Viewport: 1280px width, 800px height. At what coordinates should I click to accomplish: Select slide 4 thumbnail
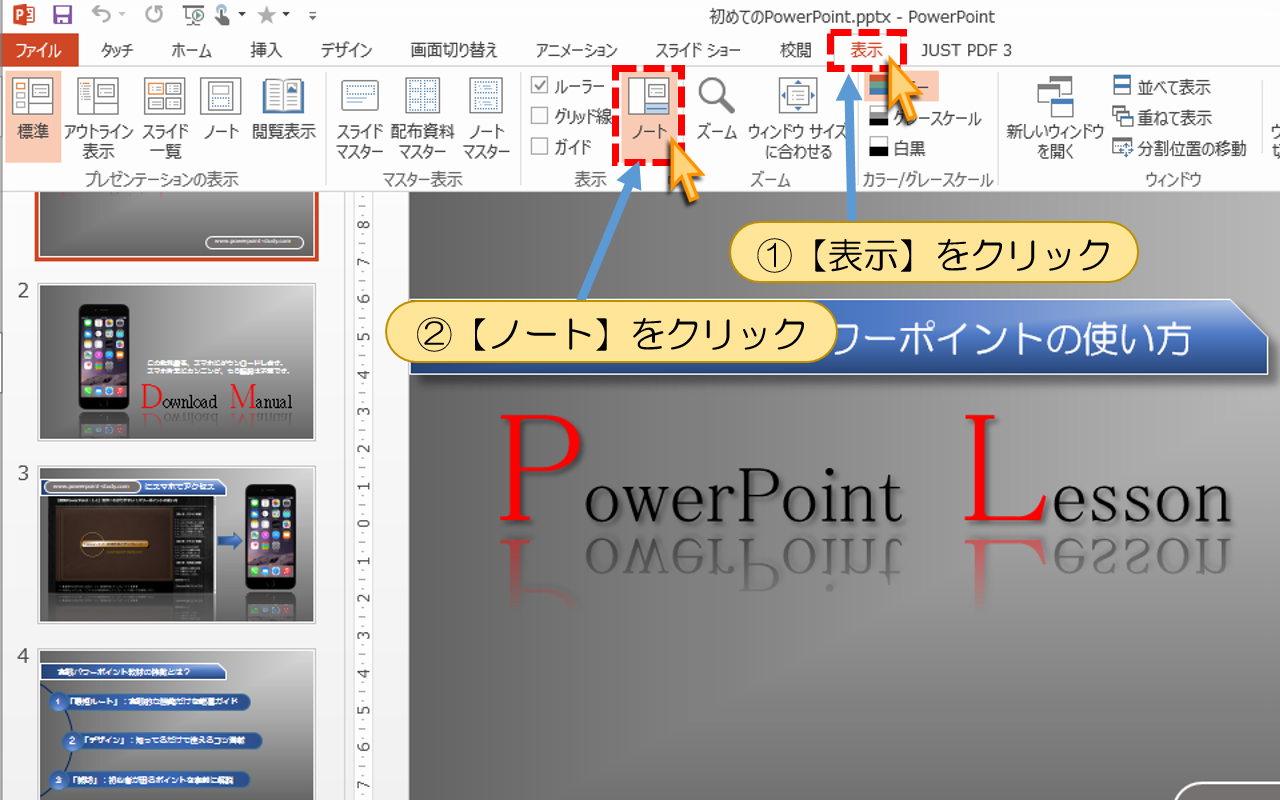(176, 724)
